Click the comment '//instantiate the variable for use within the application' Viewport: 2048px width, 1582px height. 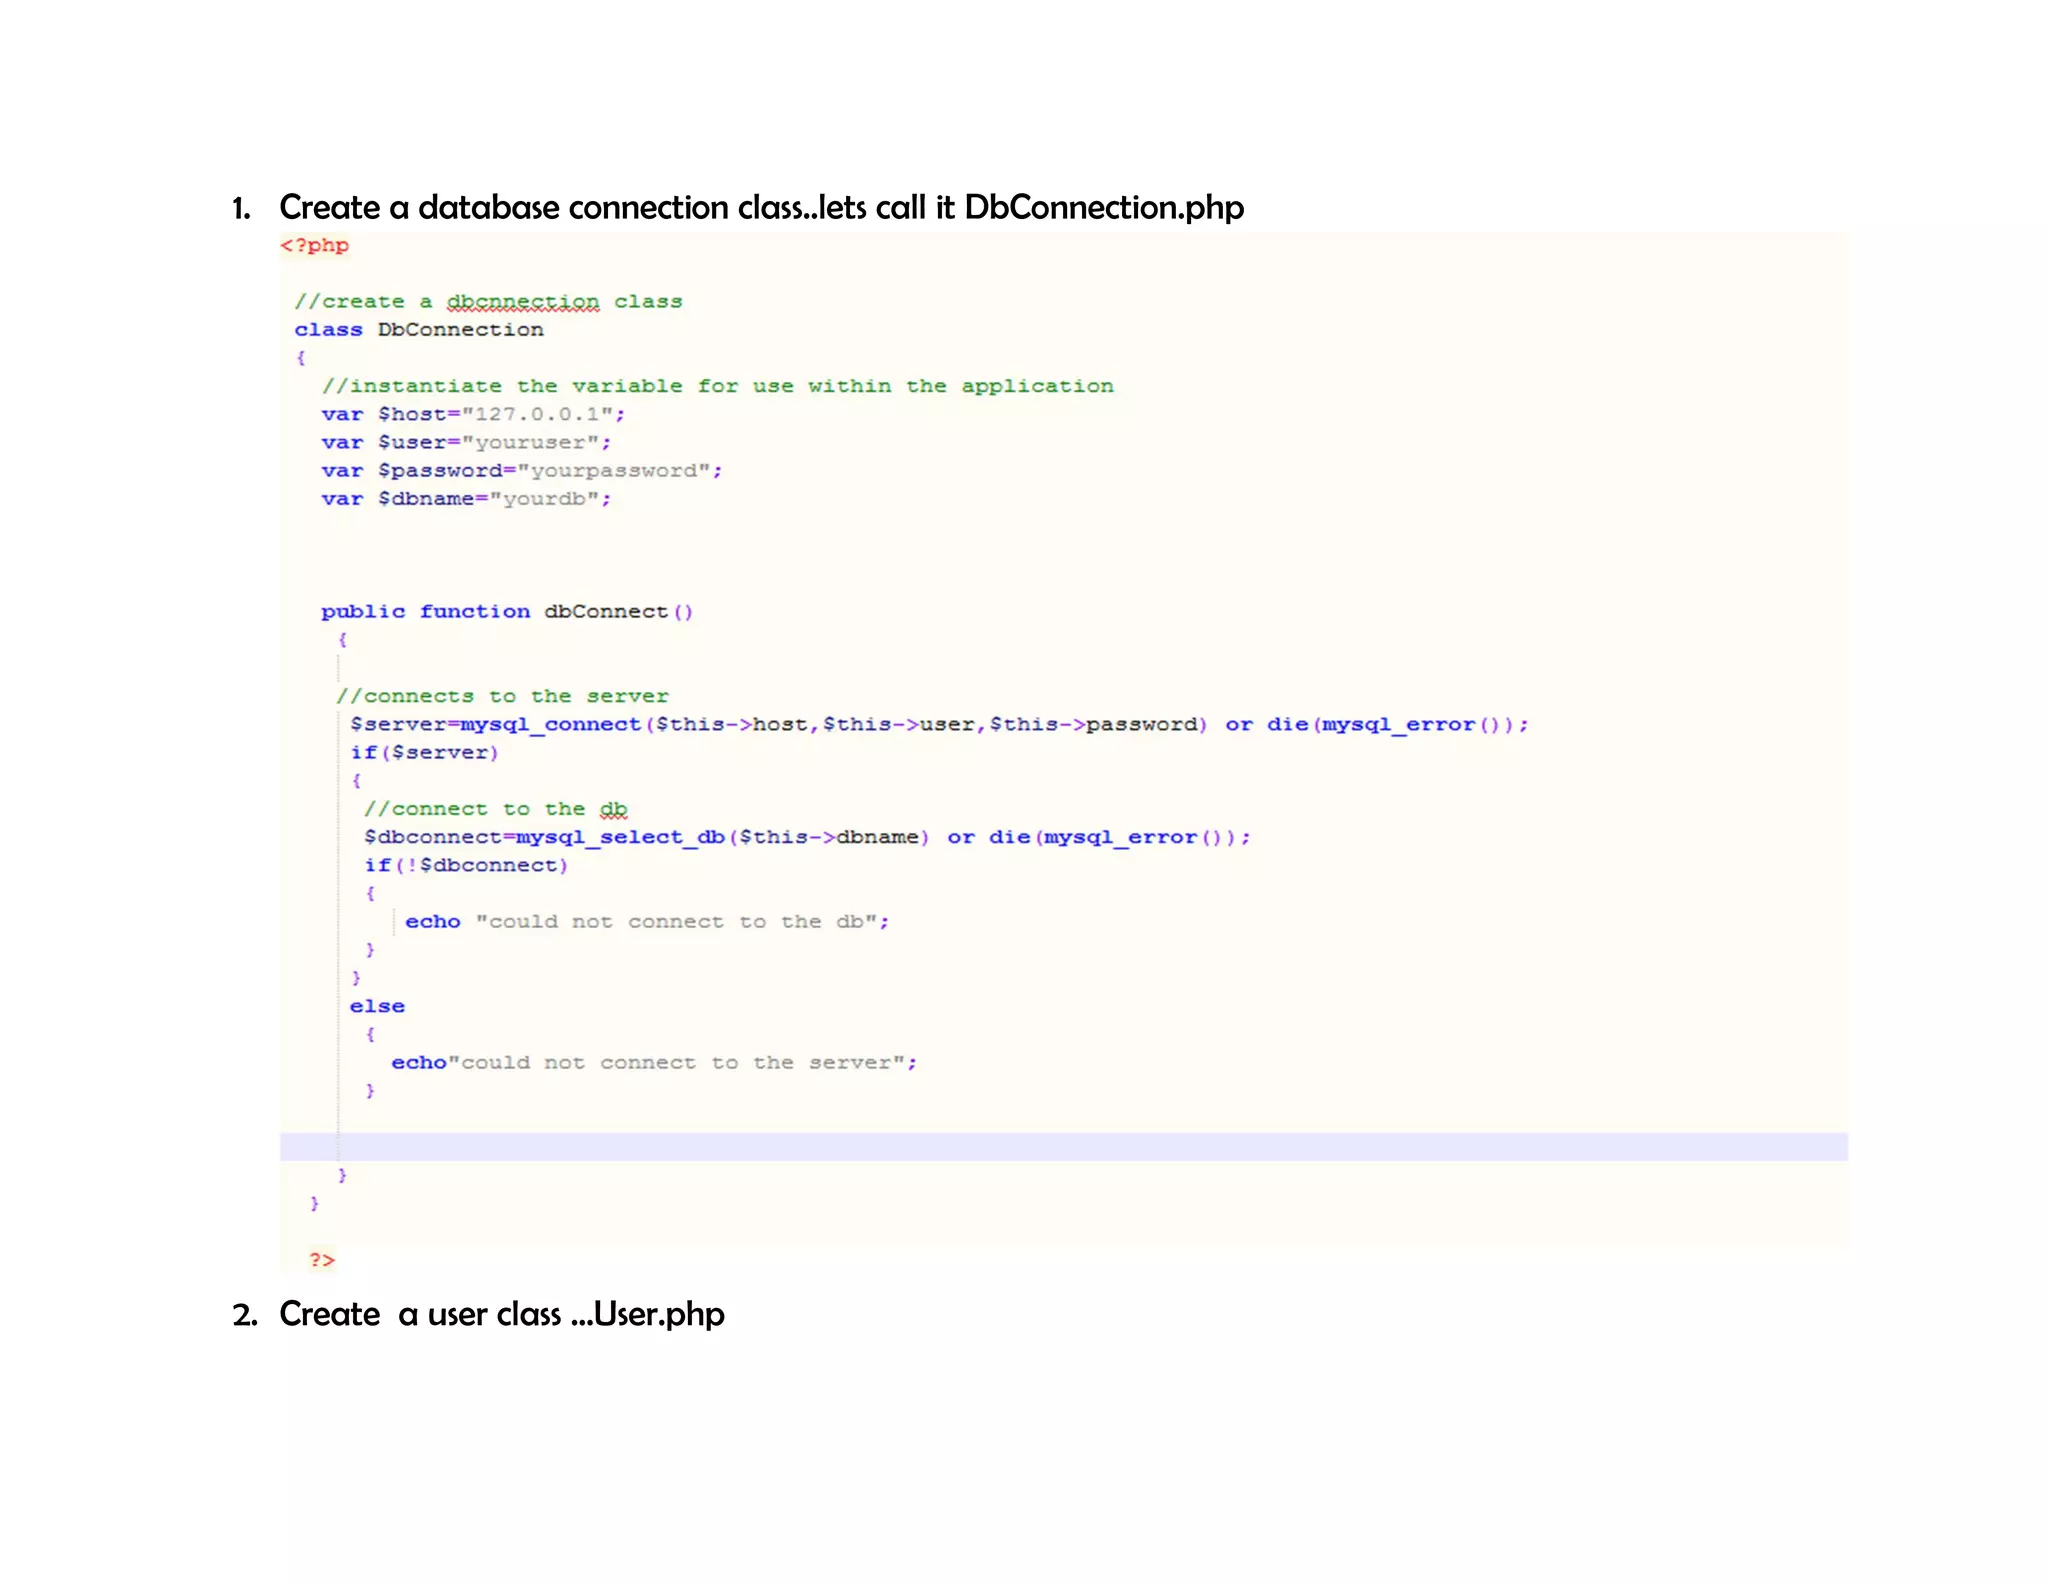pyautogui.click(x=717, y=386)
